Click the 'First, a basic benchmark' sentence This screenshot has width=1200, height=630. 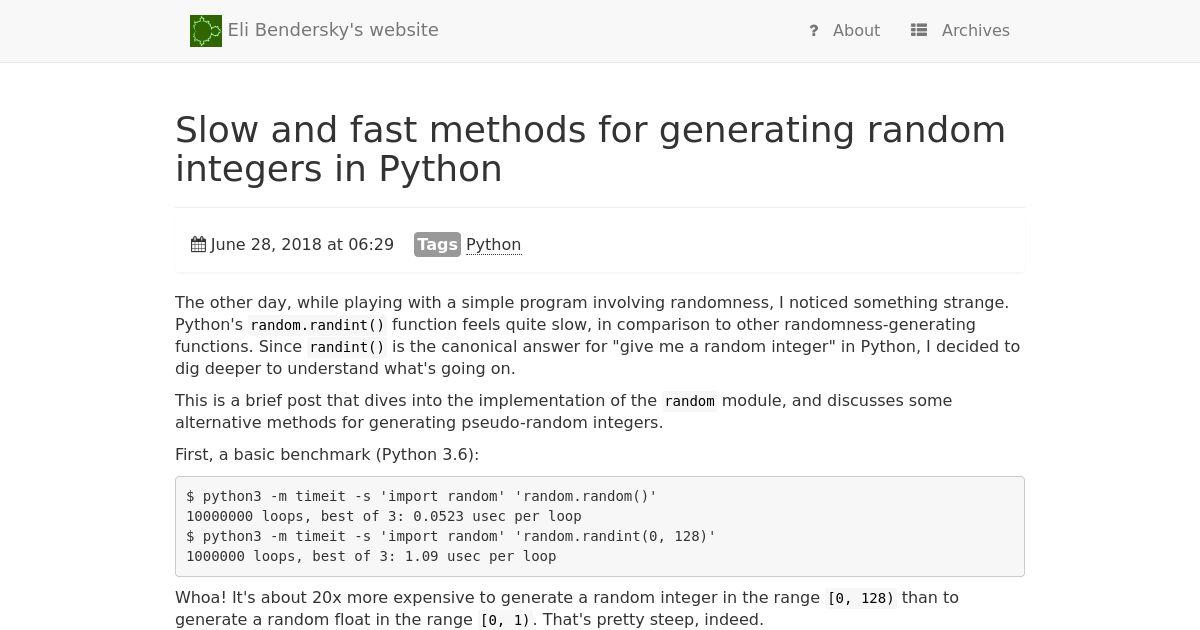pos(327,455)
